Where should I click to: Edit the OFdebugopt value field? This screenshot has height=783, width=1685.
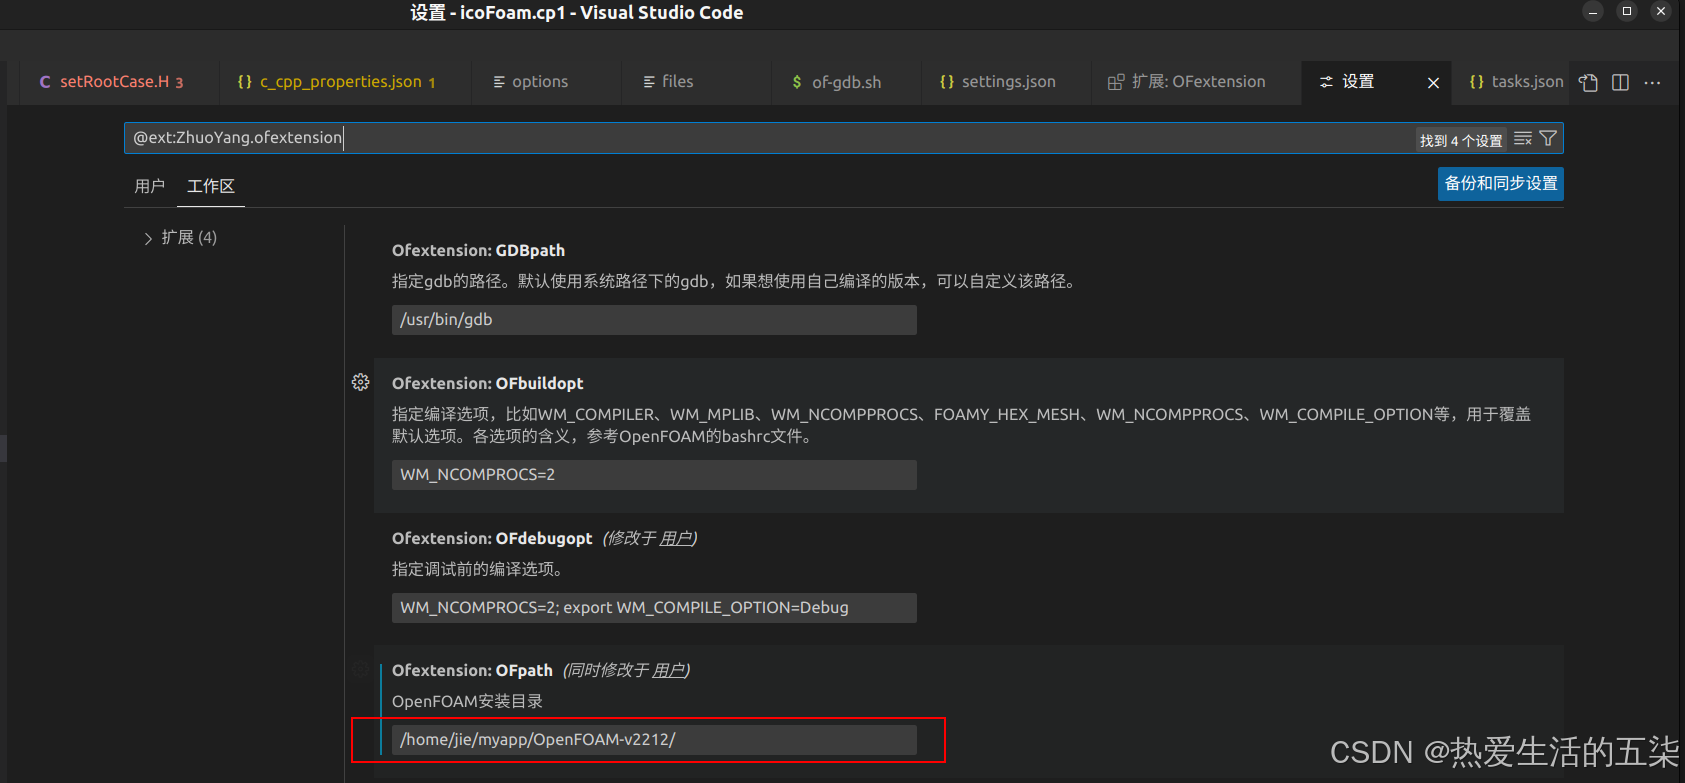tap(654, 608)
